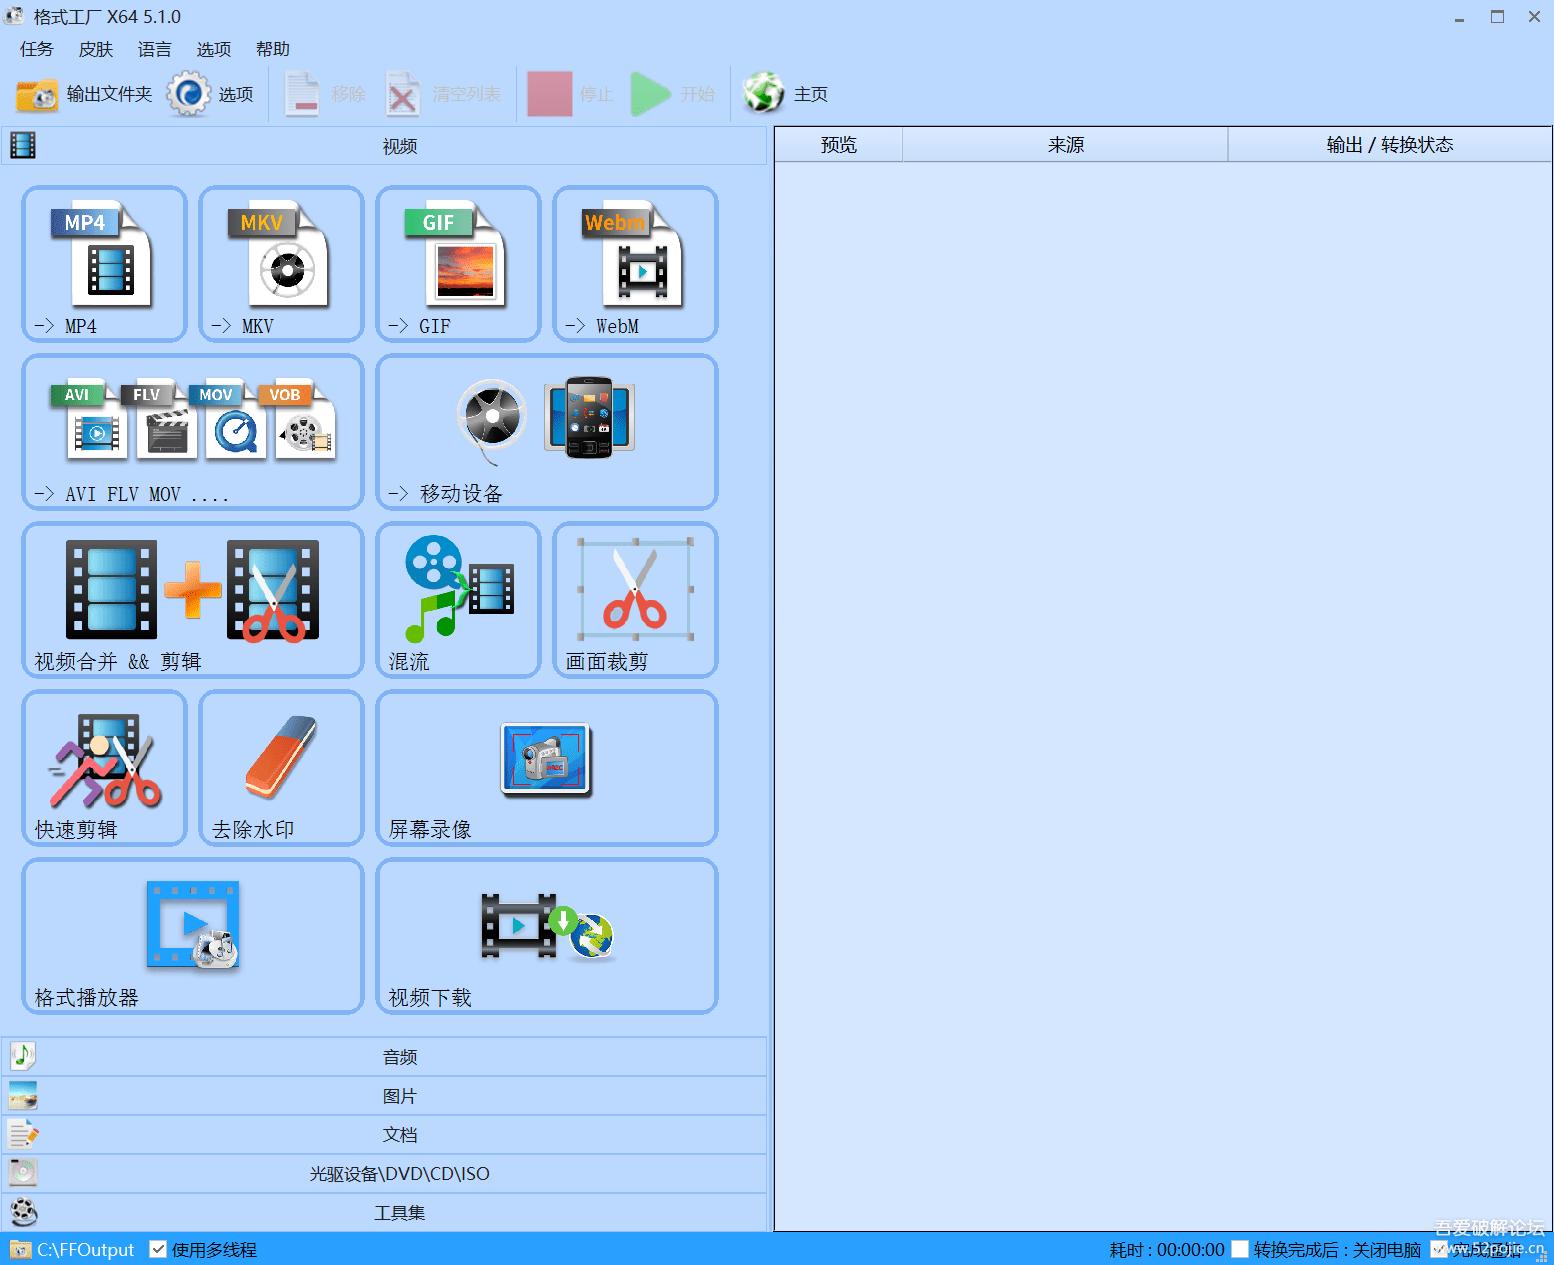Expand the 音频 audio category

pyautogui.click(x=399, y=1056)
